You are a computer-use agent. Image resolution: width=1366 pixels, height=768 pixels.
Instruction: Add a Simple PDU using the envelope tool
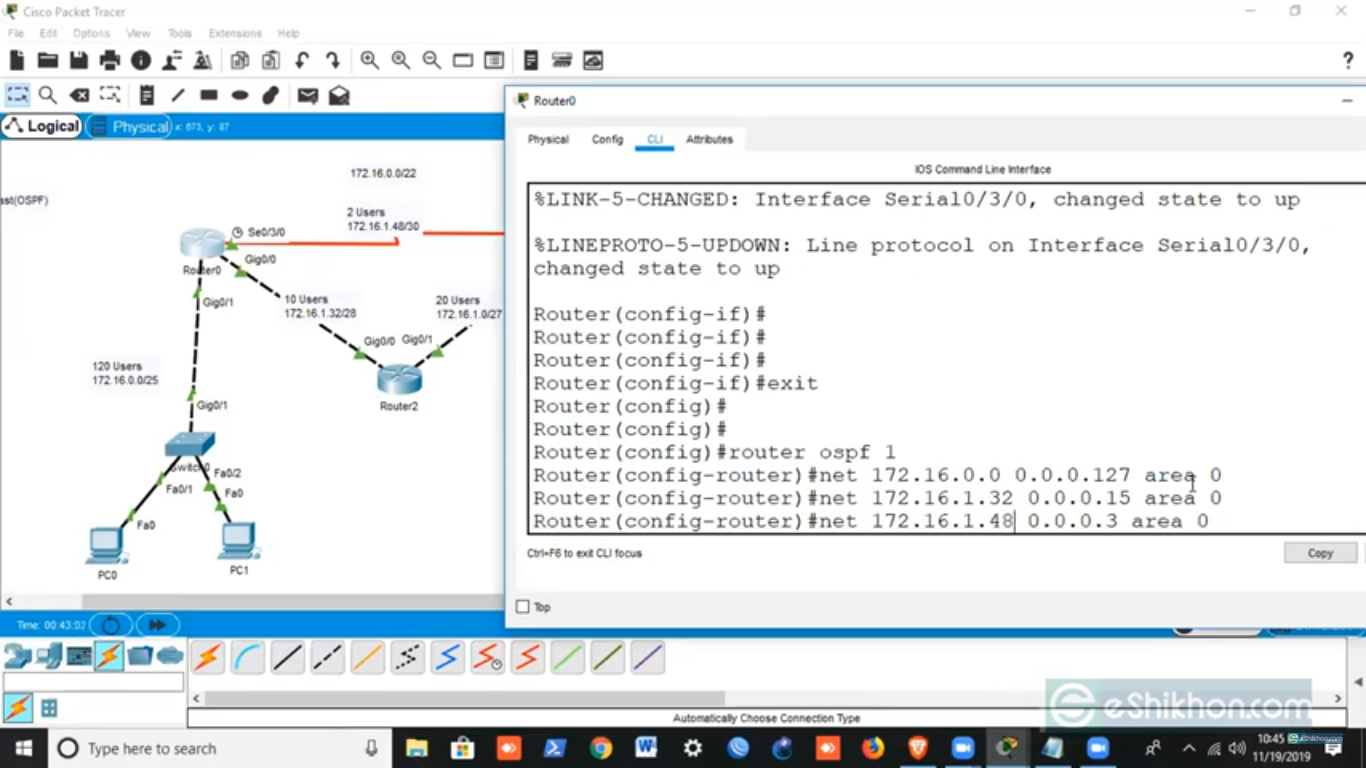(307, 95)
